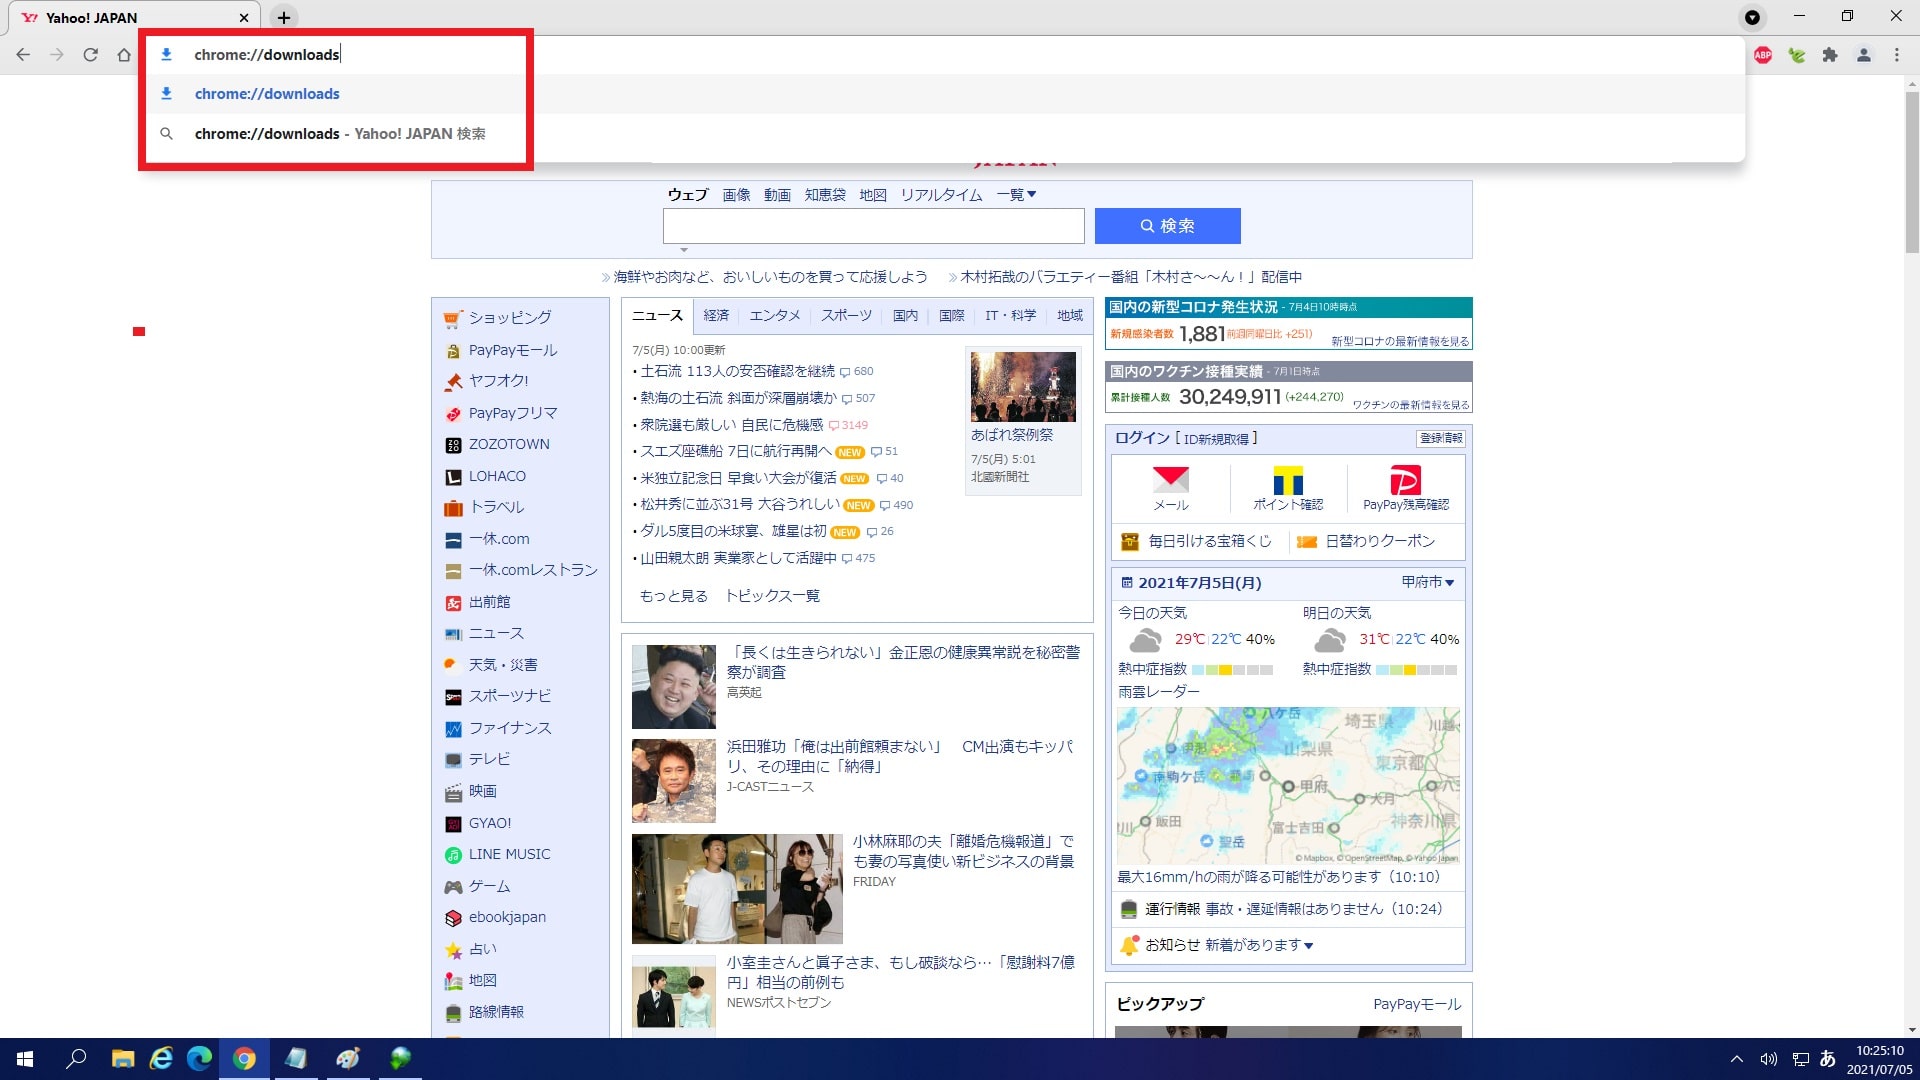Select the ウェブ search category
The width and height of the screenshot is (1920, 1080).
(x=688, y=195)
